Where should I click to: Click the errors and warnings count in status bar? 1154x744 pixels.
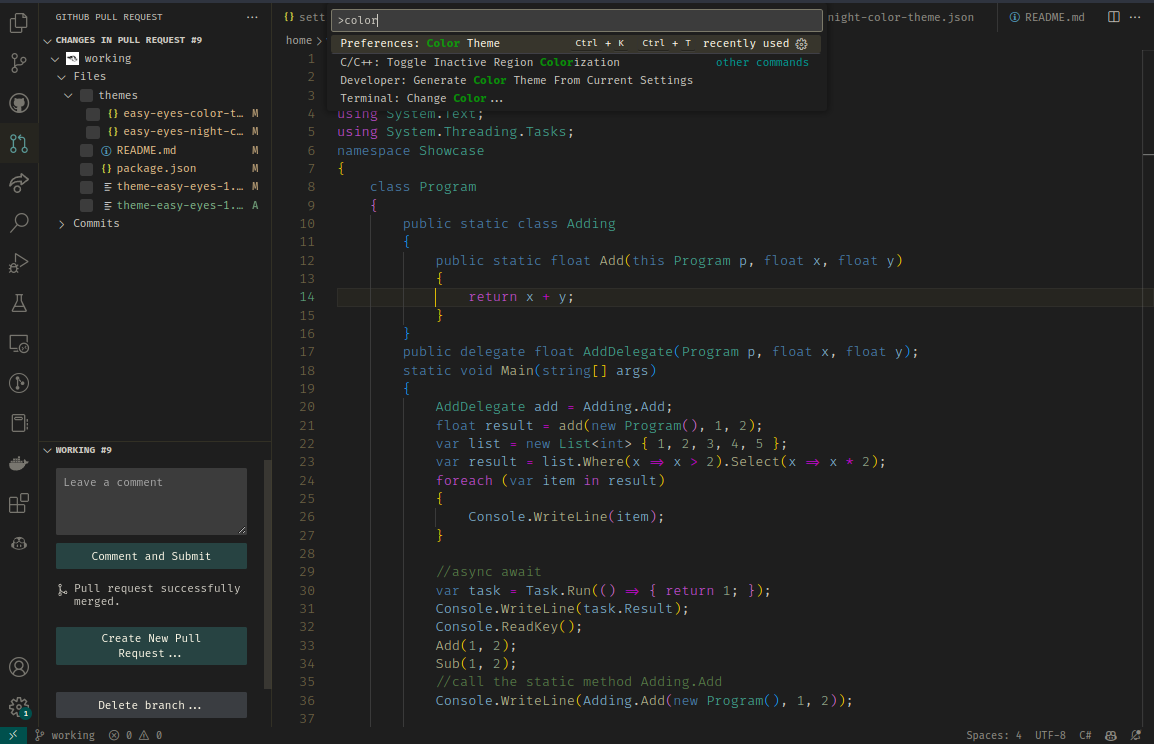click(x=135, y=735)
